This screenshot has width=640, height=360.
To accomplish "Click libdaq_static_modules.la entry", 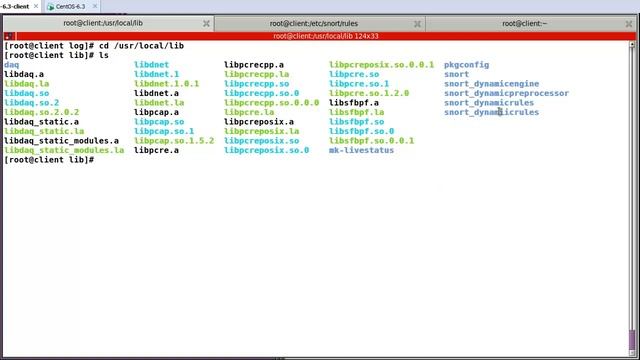I will [64, 150].
